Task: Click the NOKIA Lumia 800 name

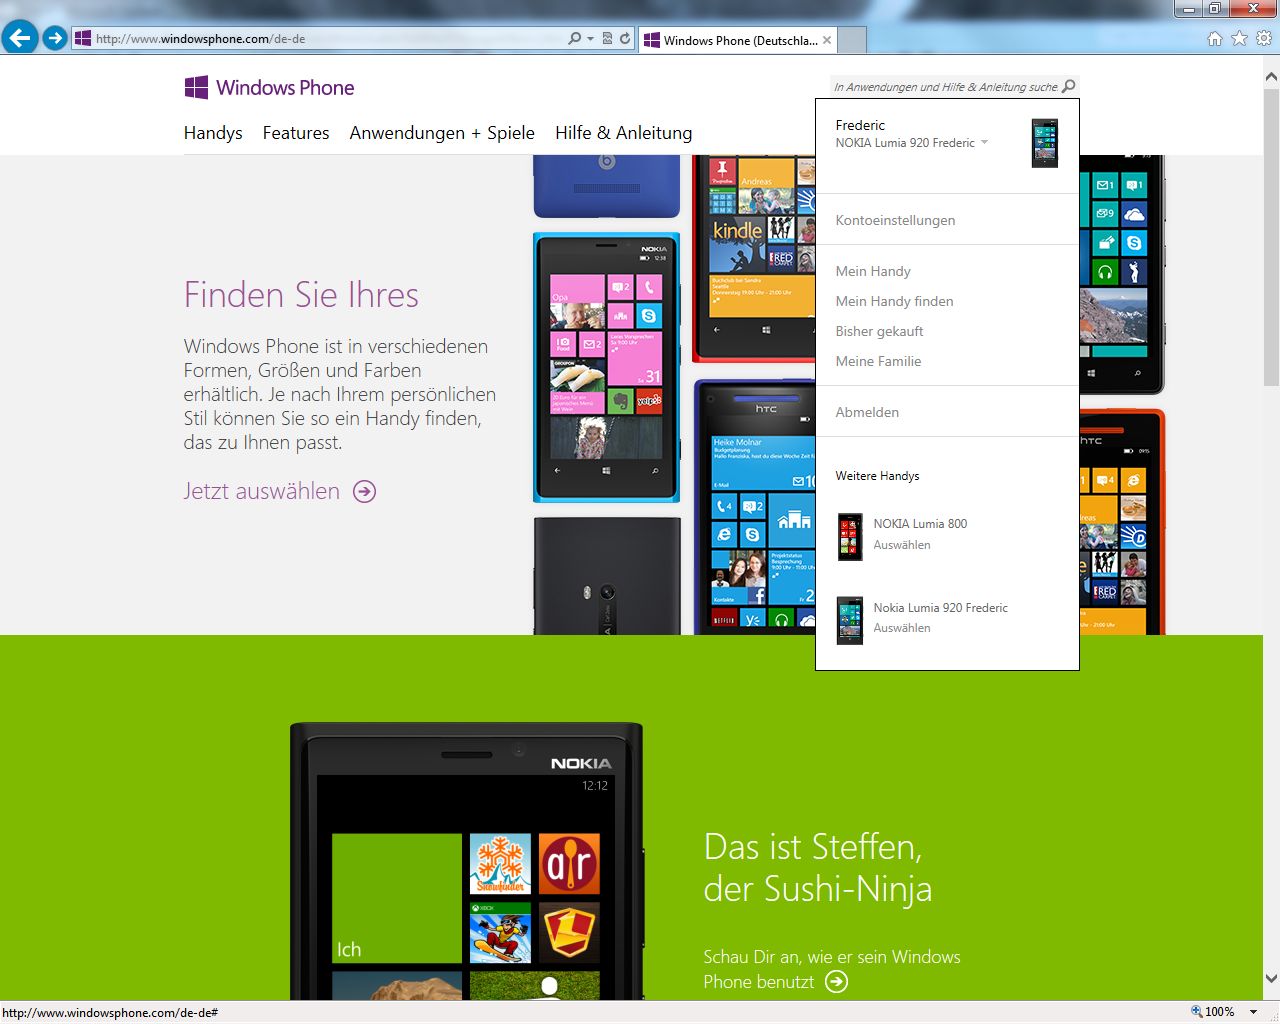Action: (920, 524)
